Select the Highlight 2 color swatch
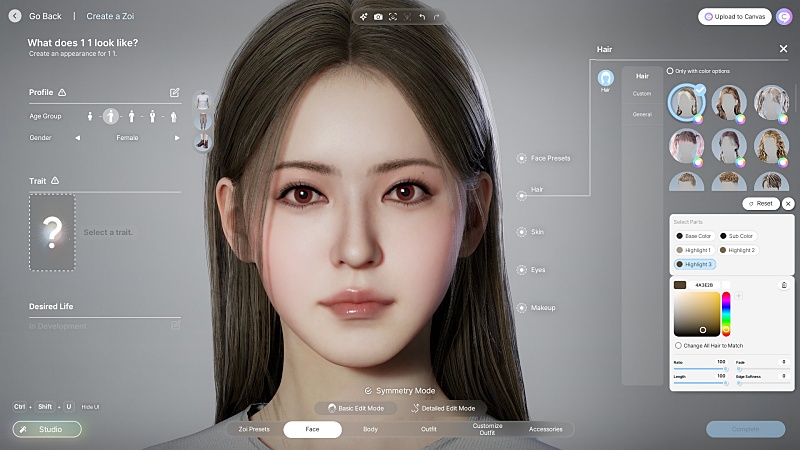 point(738,250)
